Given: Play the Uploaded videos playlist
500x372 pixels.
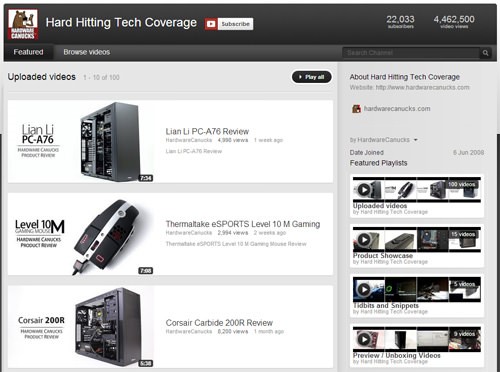Looking at the screenshot, I should pyautogui.click(x=364, y=190).
